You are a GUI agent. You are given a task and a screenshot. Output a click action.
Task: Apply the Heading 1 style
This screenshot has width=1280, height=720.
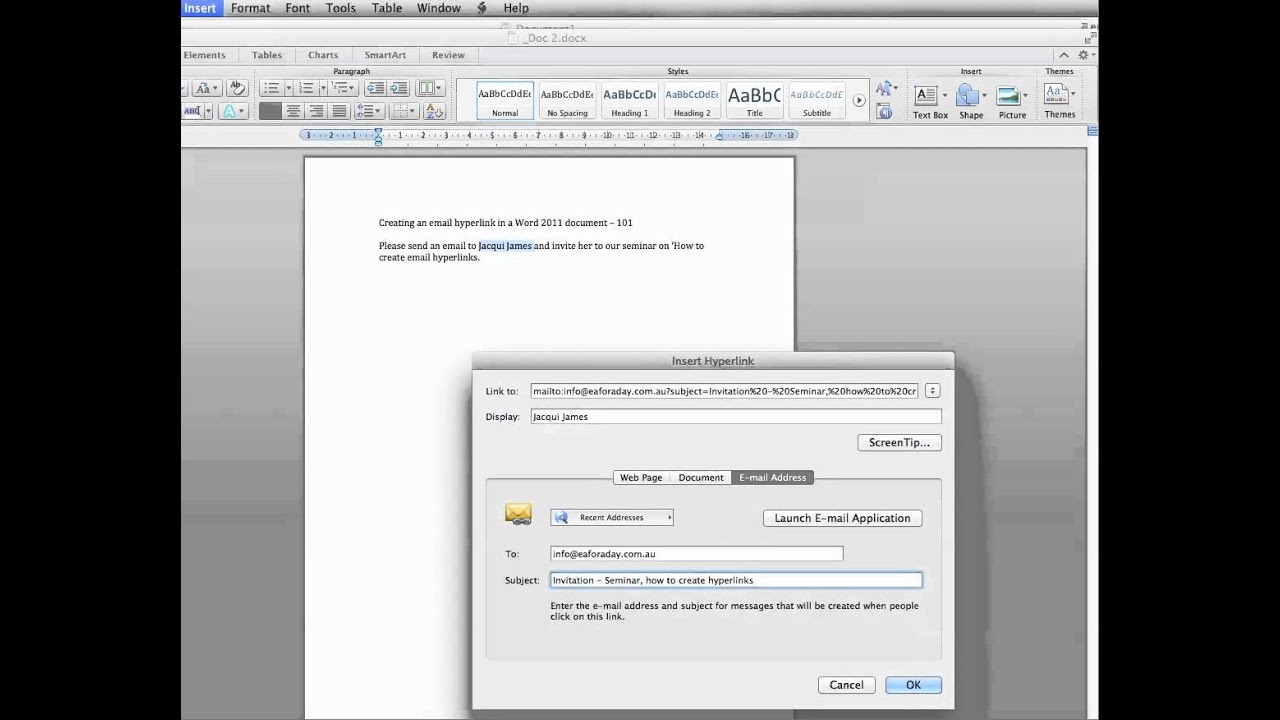coord(629,100)
